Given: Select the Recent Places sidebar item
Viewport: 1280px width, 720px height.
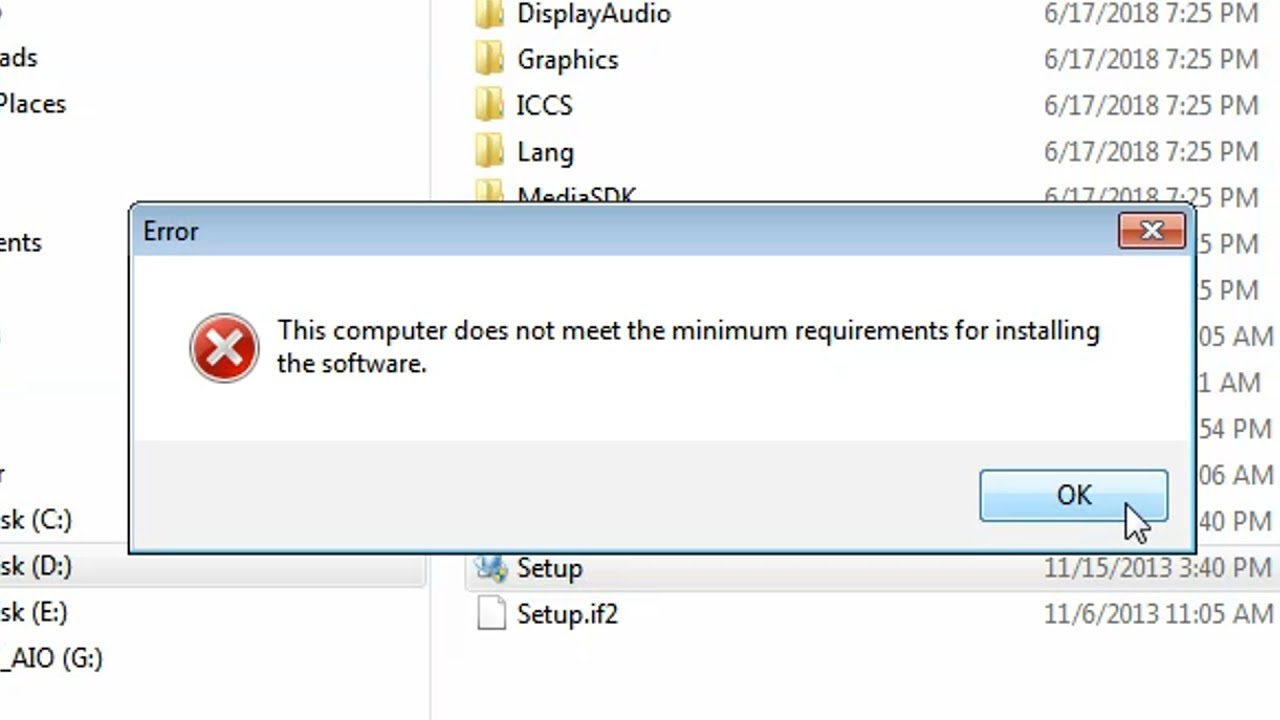Looking at the screenshot, I should click(33, 104).
